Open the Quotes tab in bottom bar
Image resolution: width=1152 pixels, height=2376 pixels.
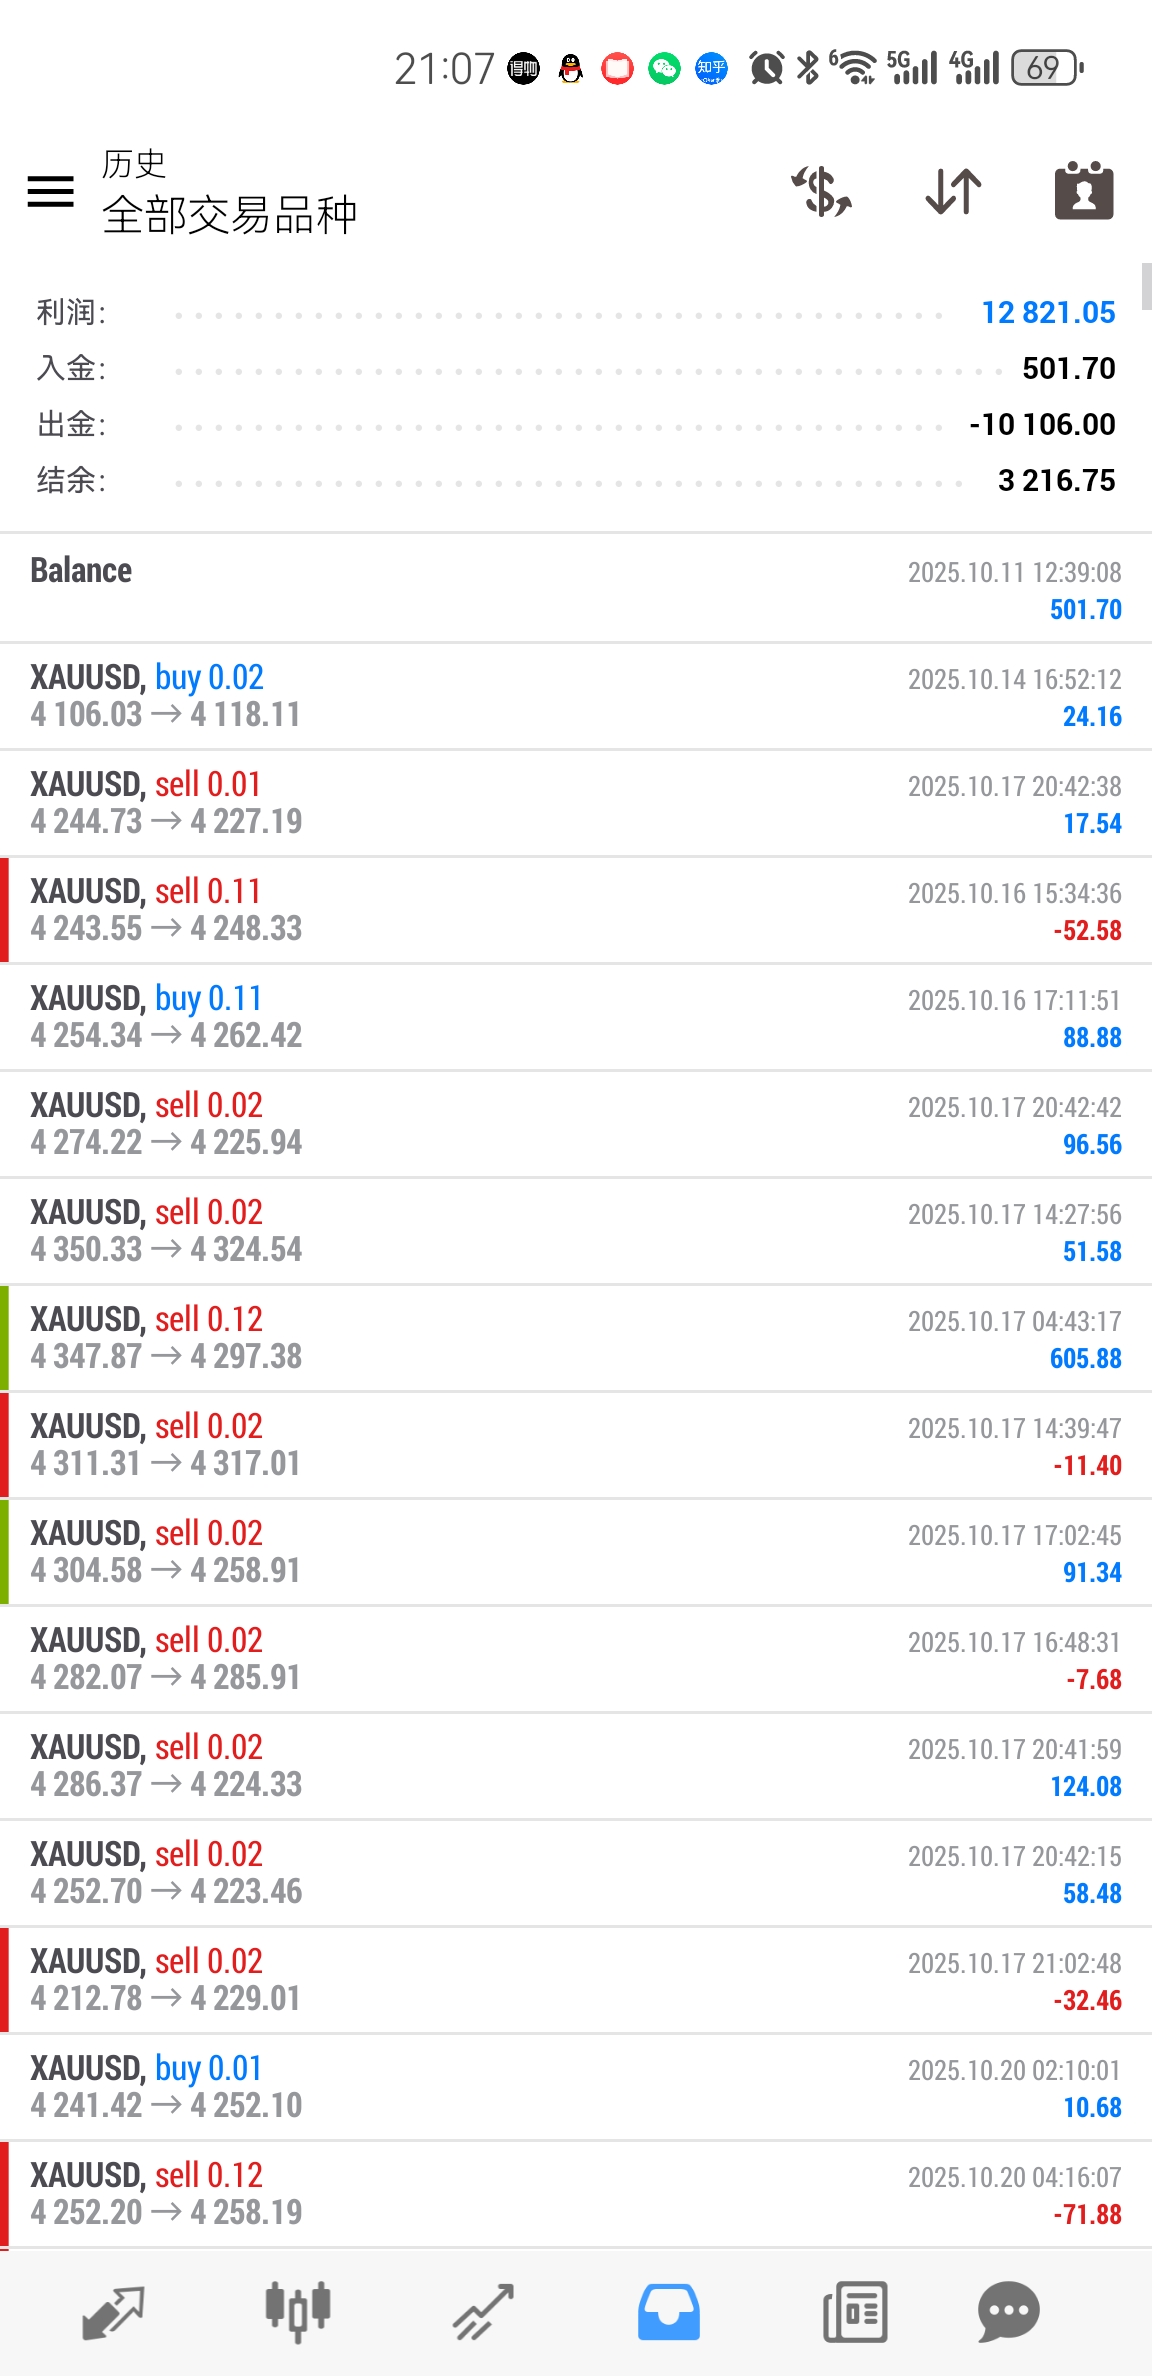(x=113, y=2312)
